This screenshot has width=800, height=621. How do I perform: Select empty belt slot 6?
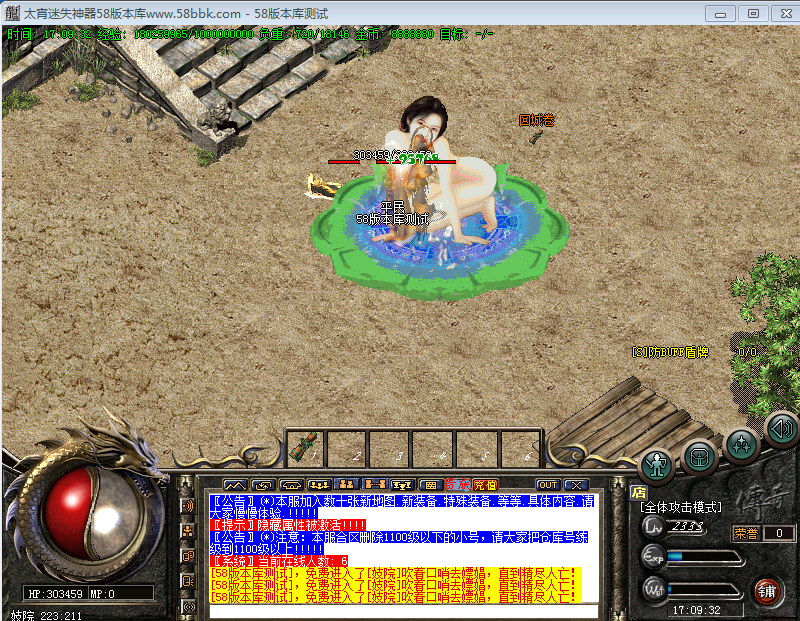click(x=519, y=447)
